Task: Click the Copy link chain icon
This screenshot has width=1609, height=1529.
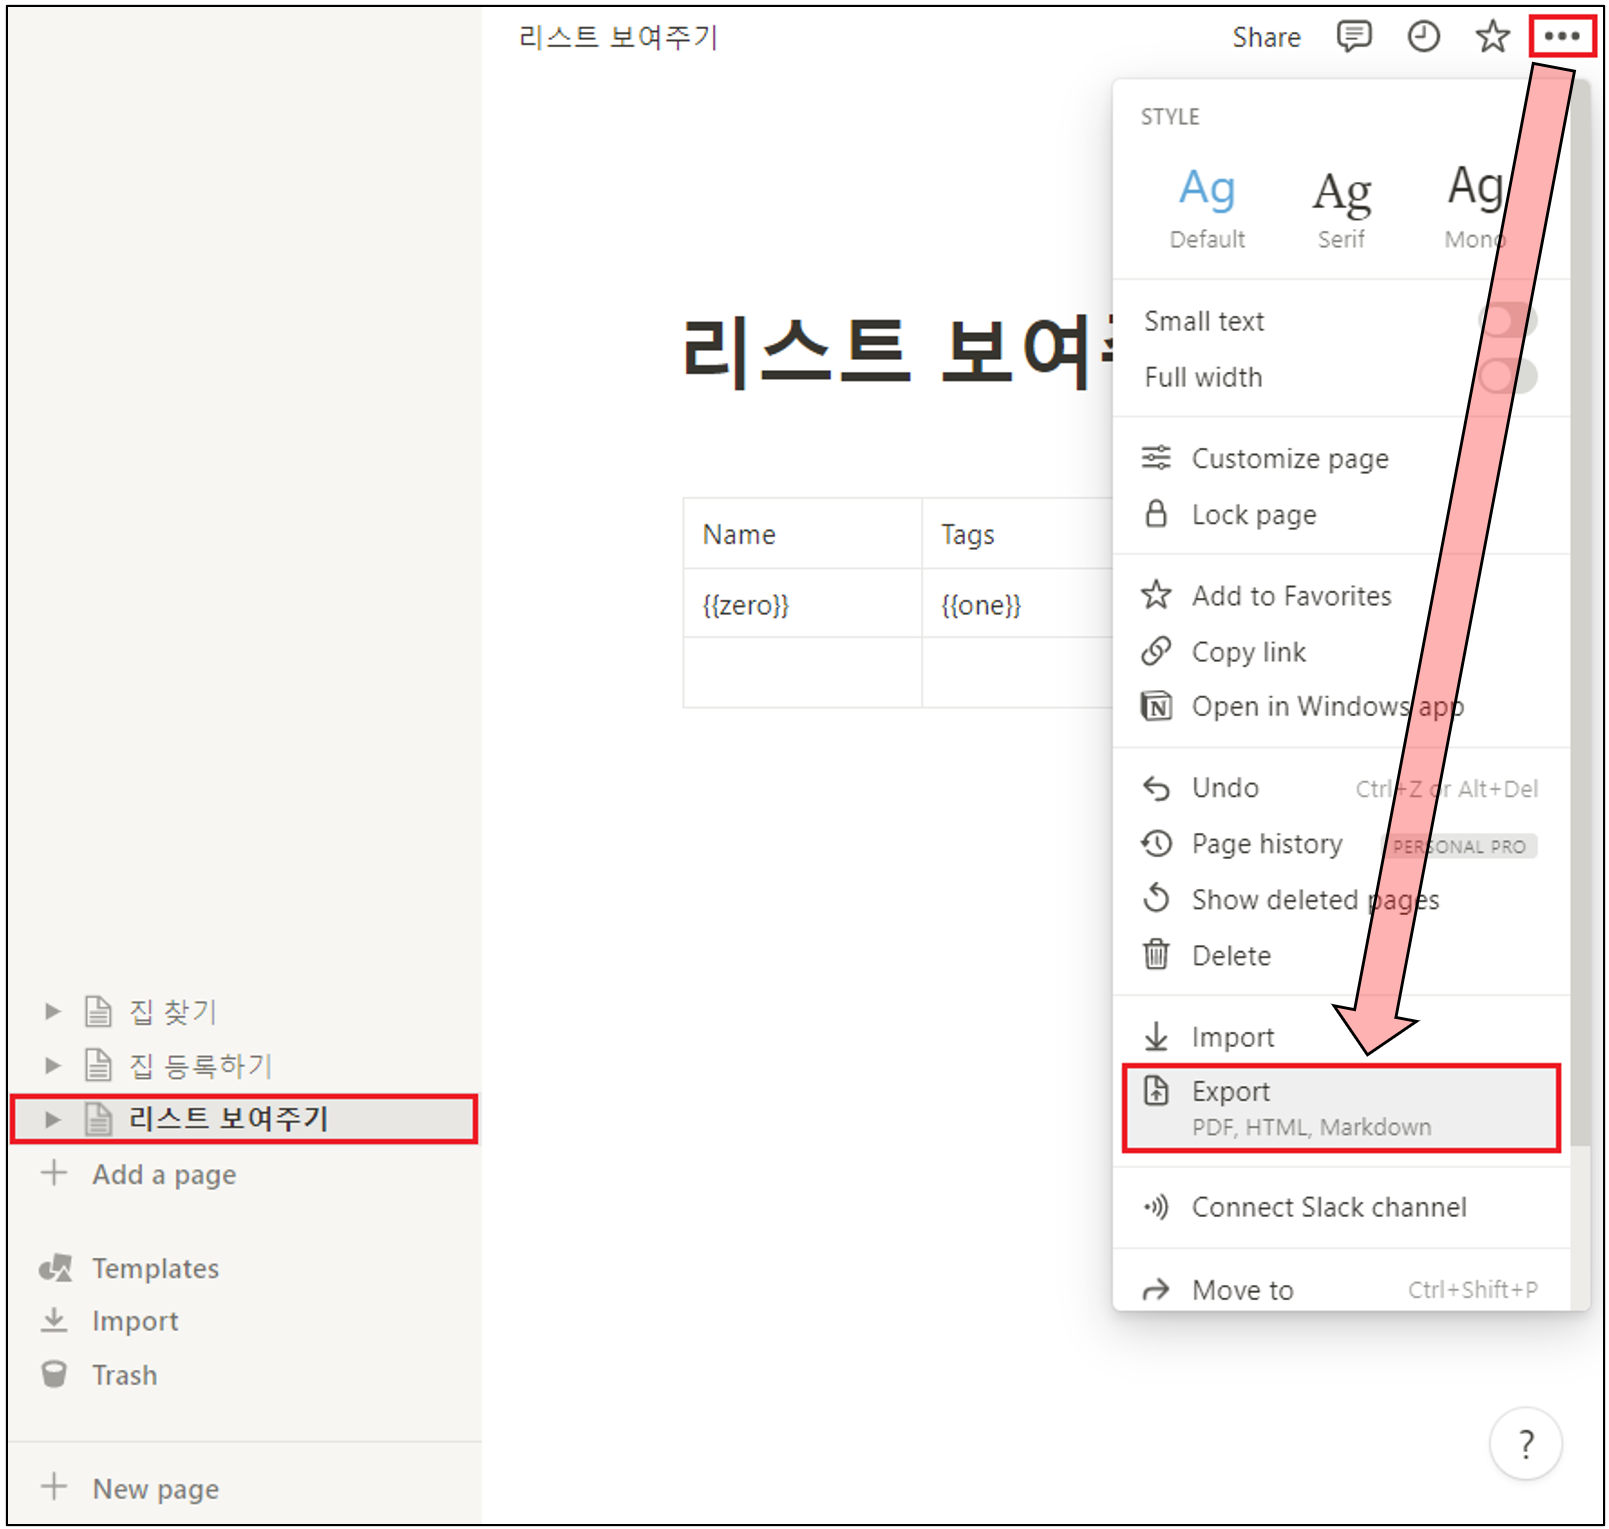Action: [x=1156, y=651]
